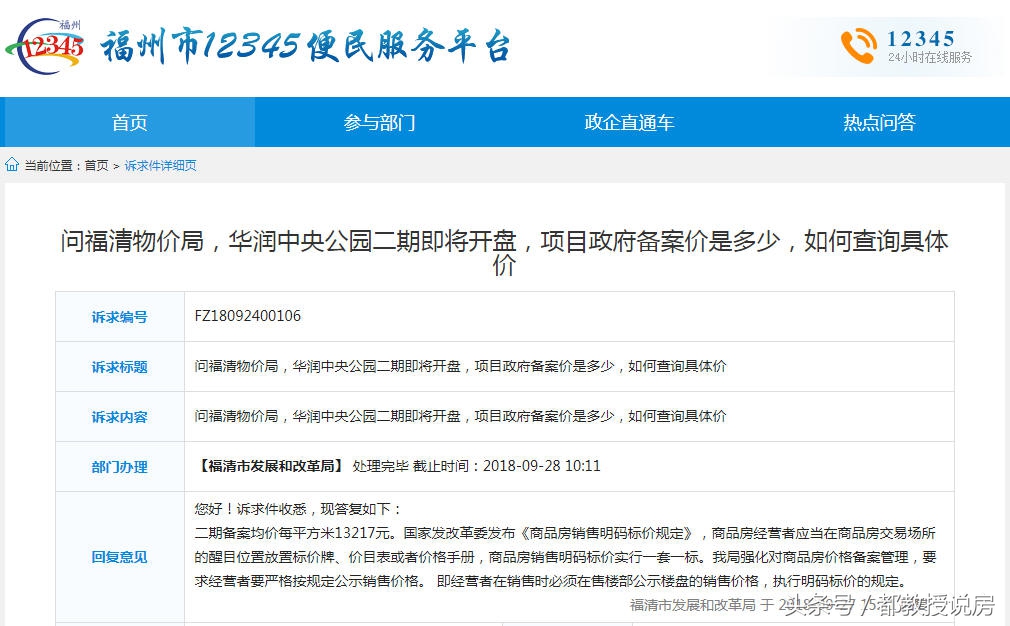
Task: Switch to the 首页 navigation tab
Action: click(x=128, y=122)
